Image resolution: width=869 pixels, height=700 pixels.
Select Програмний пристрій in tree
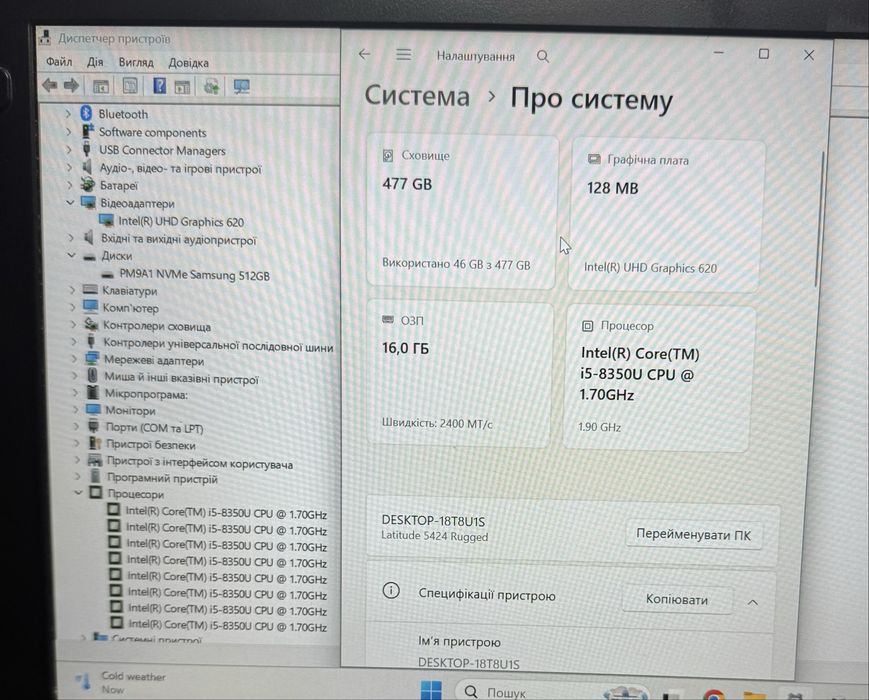pyautogui.click(x=162, y=478)
